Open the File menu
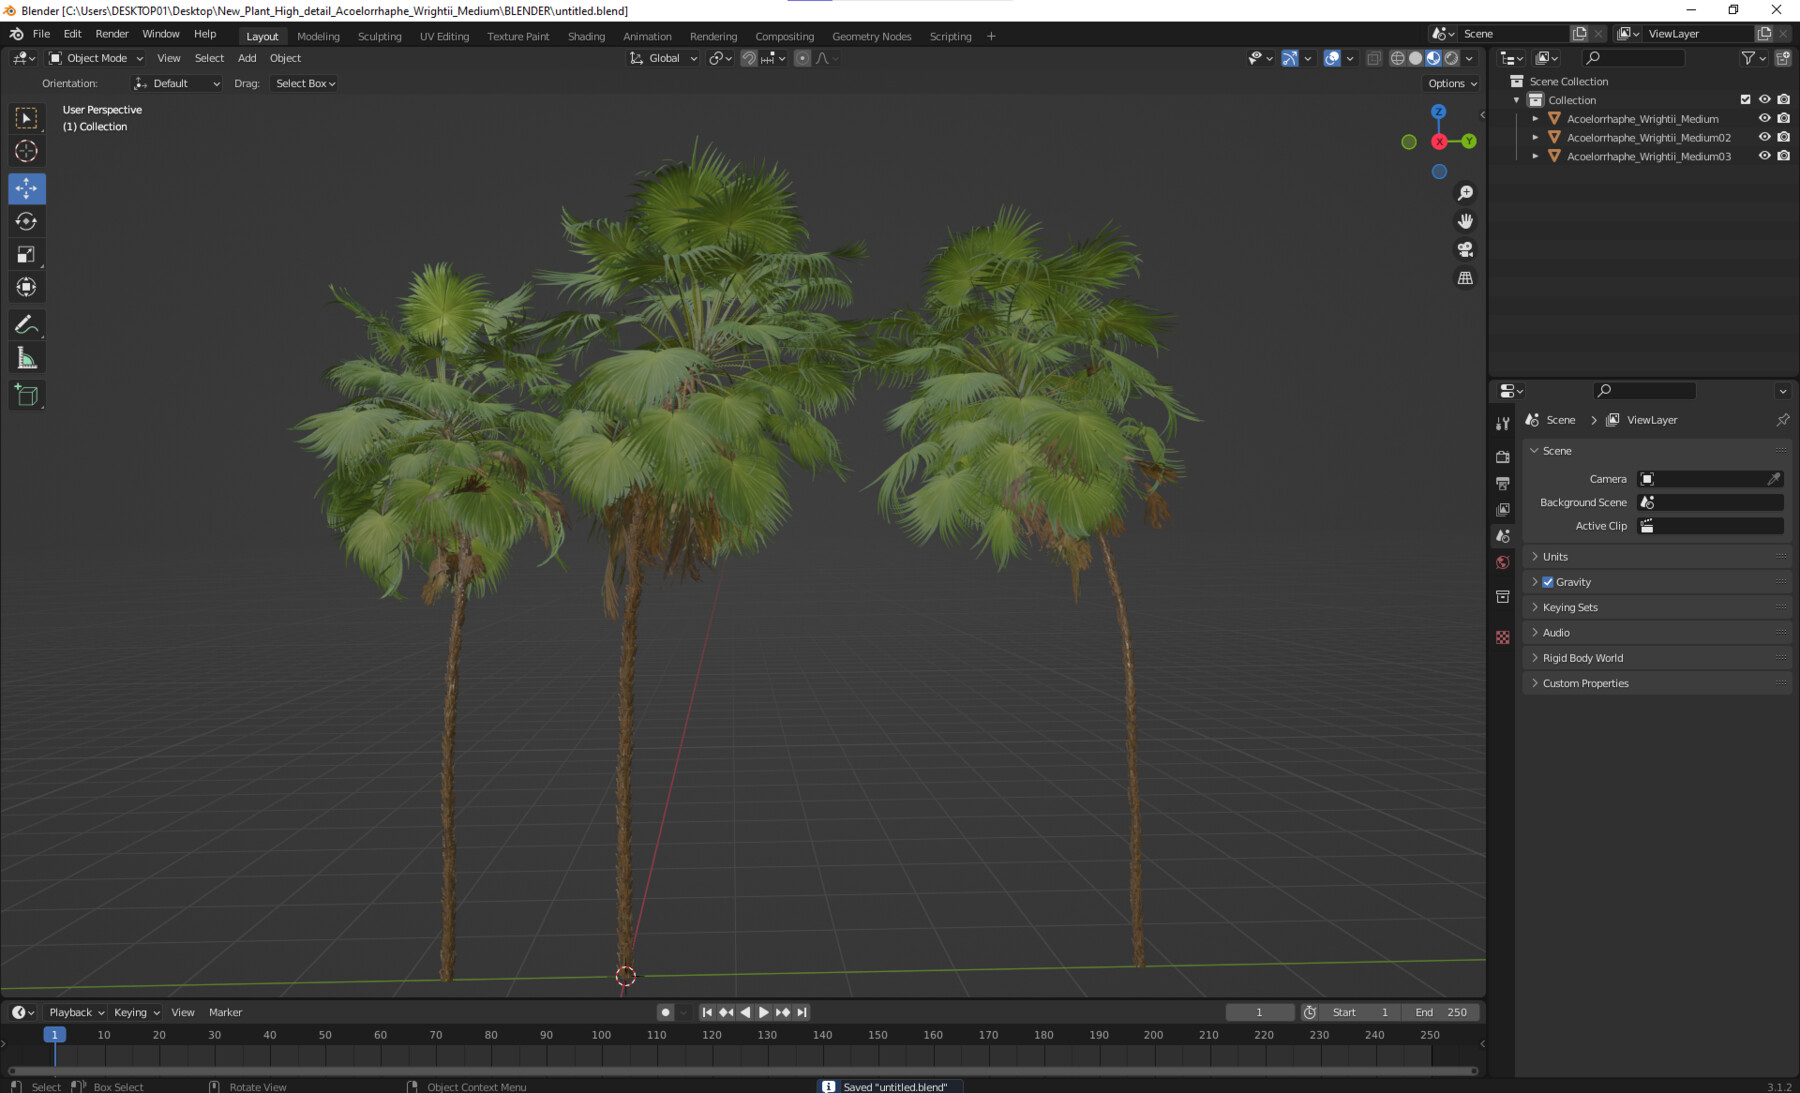 (41, 34)
